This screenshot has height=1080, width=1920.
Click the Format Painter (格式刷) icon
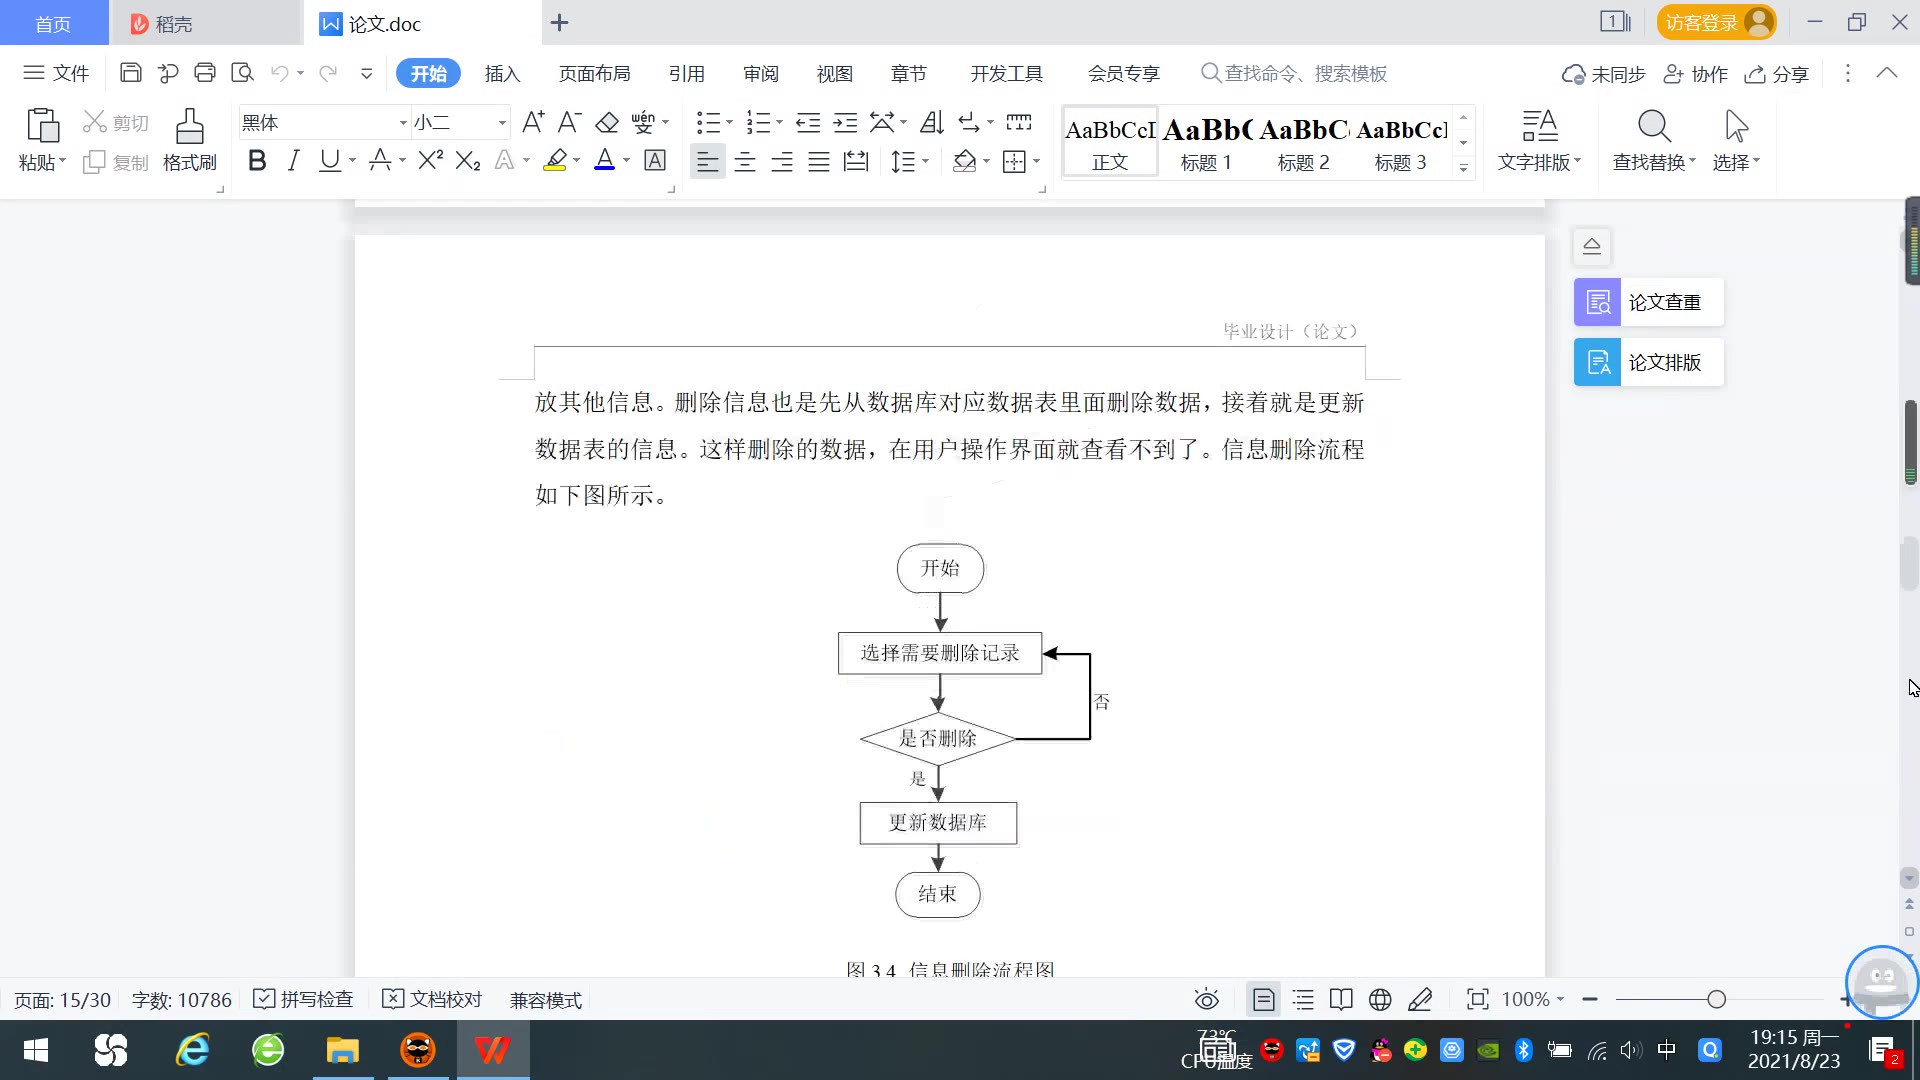pyautogui.click(x=189, y=139)
